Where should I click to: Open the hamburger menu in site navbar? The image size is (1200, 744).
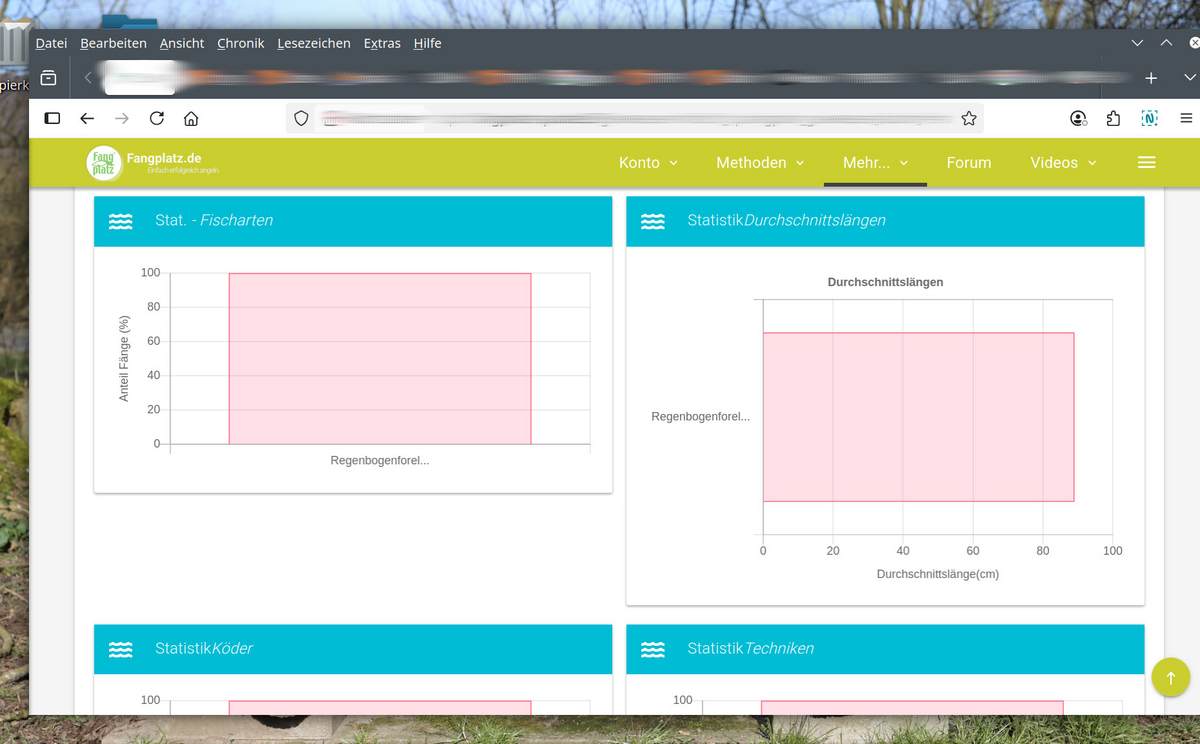[x=1146, y=162]
